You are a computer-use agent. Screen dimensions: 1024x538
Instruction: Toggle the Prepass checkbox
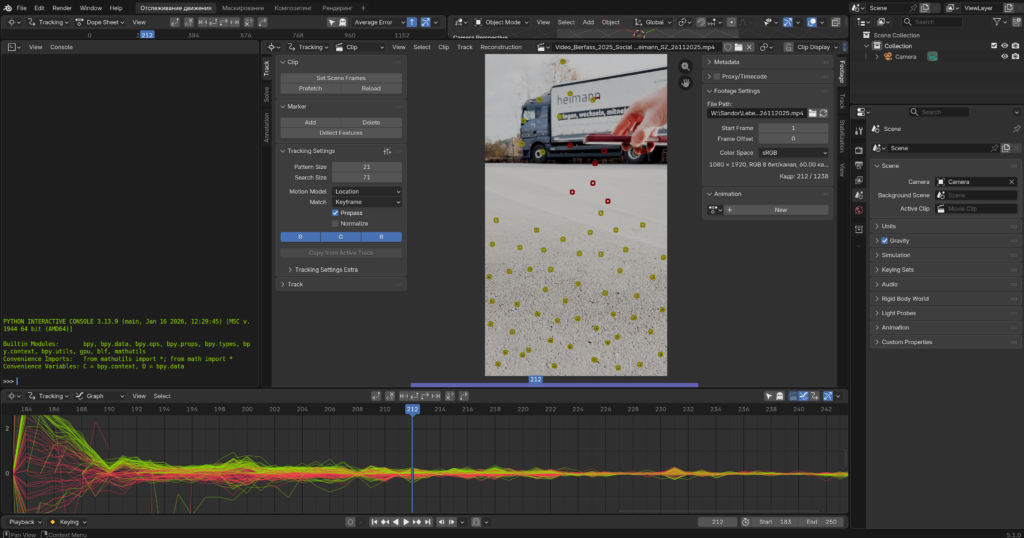pyautogui.click(x=335, y=213)
